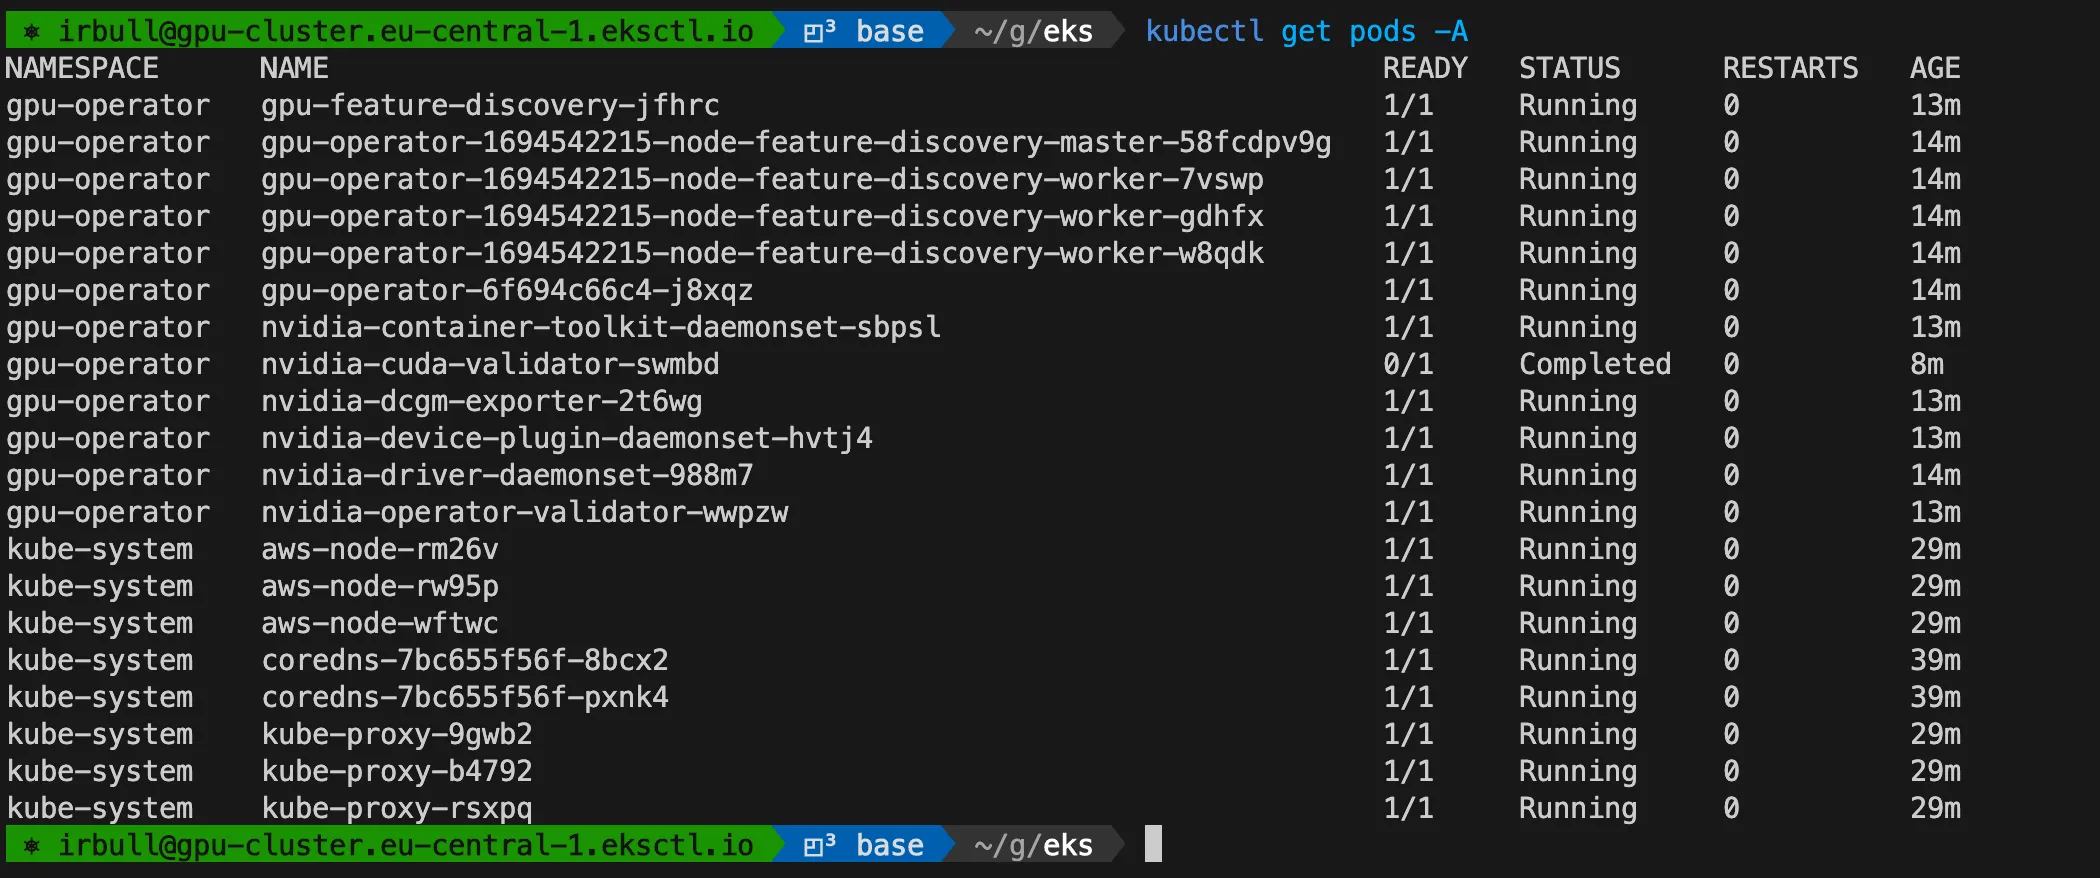Click the conda environment icon in the top prompt
Image resolution: width=2100 pixels, height=878 pixels.
(x=819, y=32)
